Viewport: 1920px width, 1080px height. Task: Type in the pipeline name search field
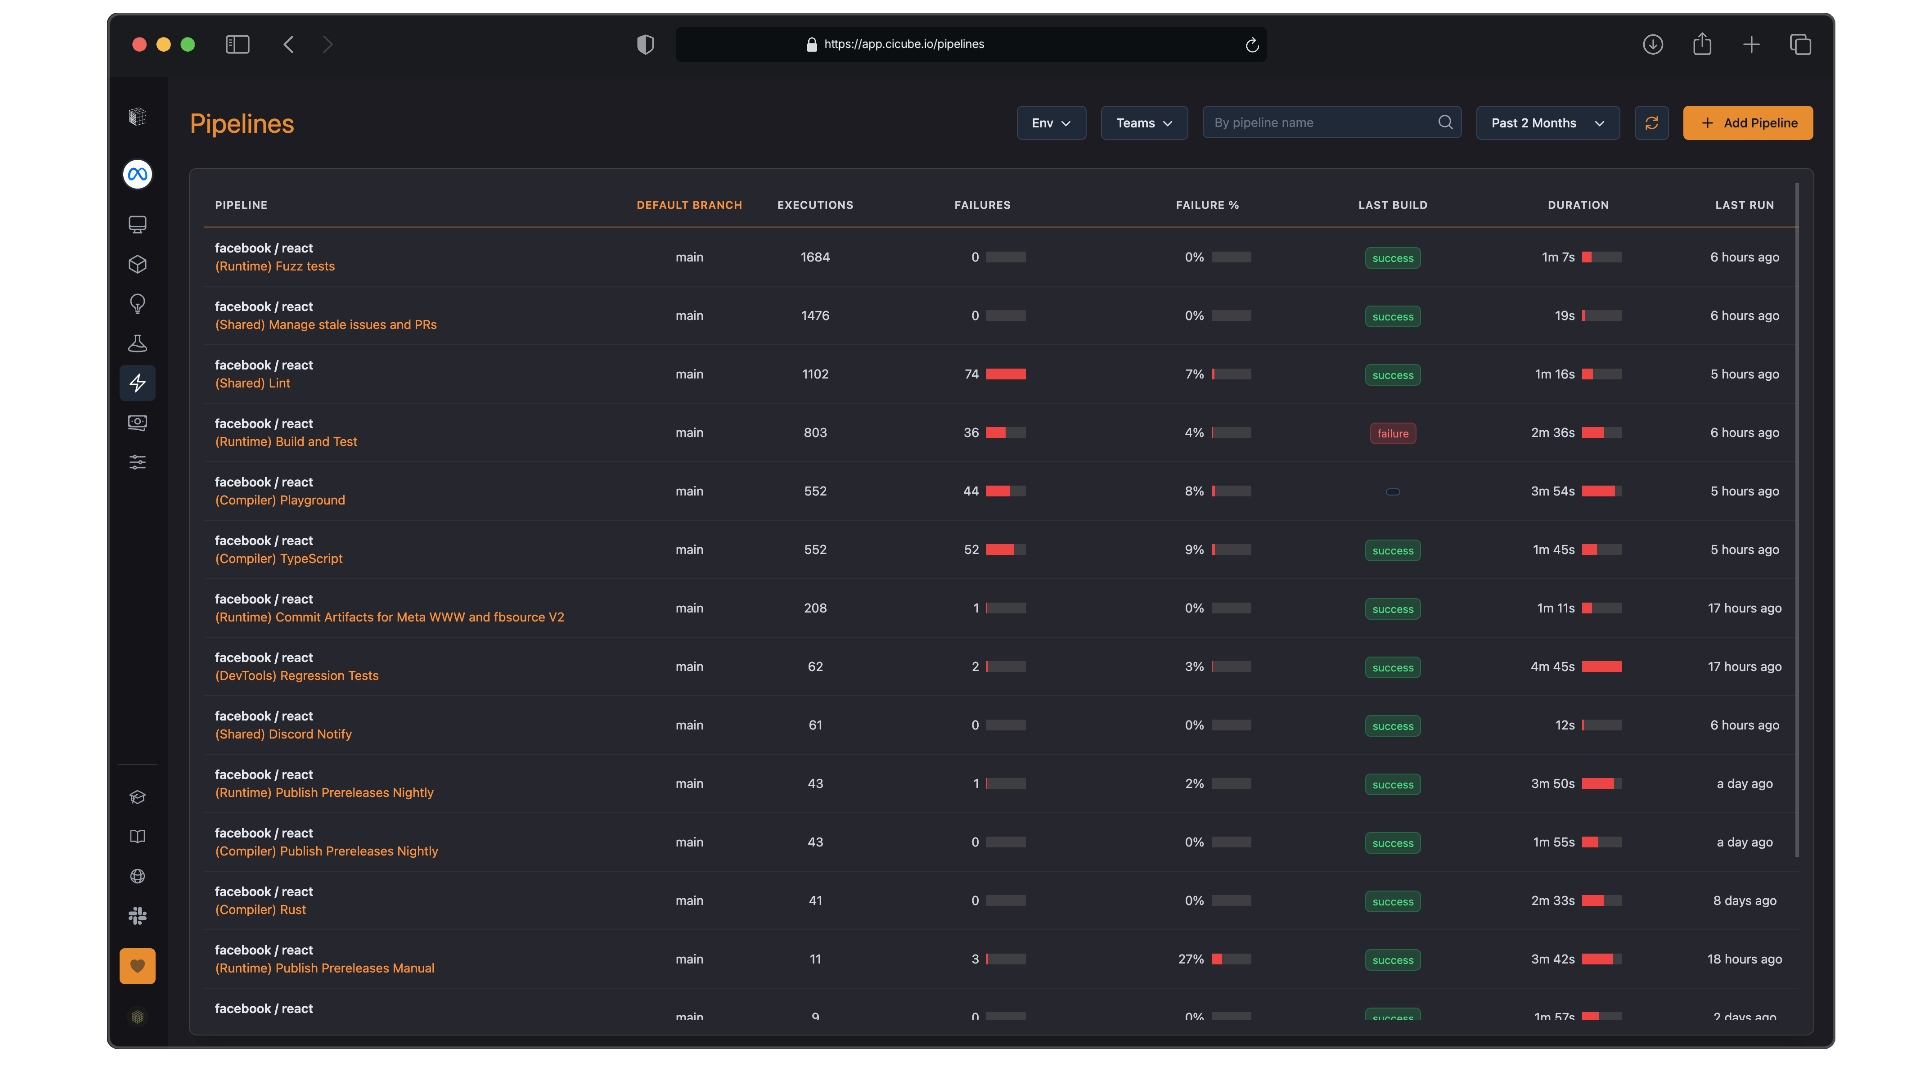(1320, 122)
